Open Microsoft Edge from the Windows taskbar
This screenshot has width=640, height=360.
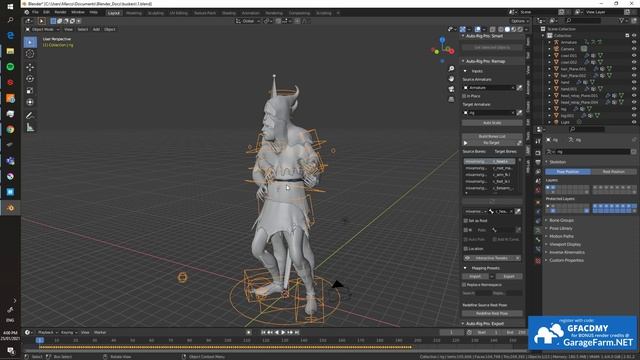(10, 36)
